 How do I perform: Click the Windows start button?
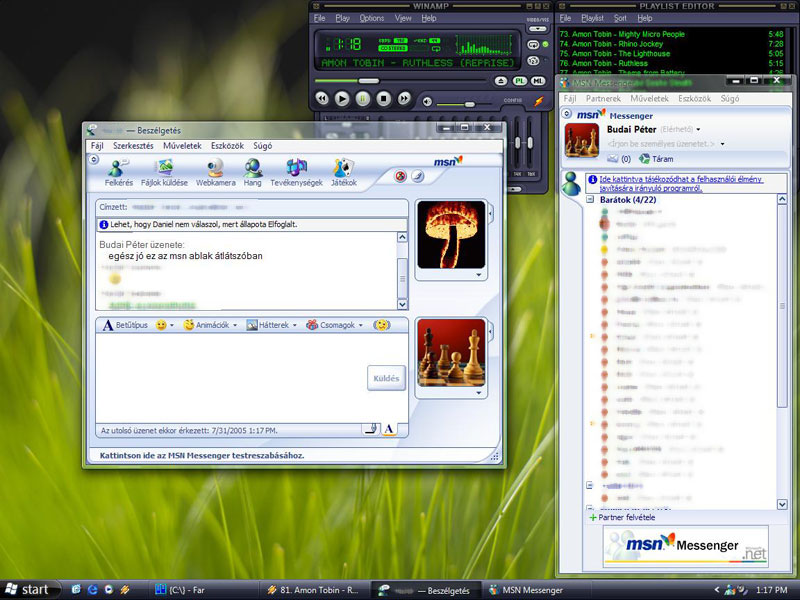30,590
